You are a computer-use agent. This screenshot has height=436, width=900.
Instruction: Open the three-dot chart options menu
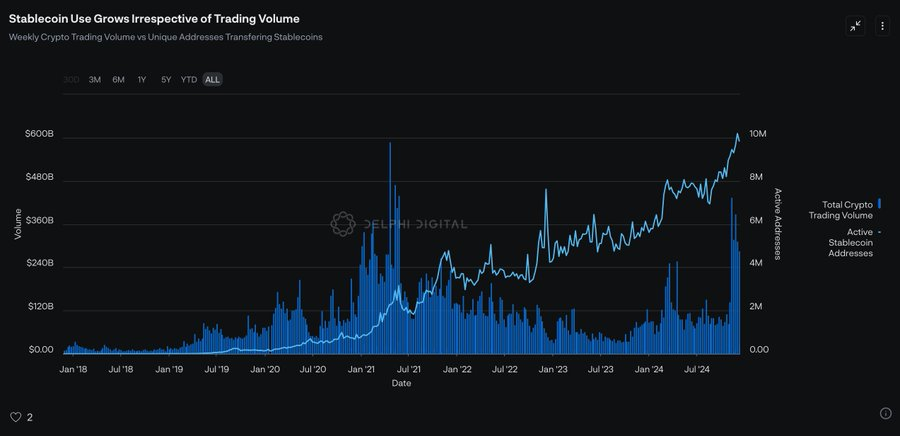pos(882,26)
